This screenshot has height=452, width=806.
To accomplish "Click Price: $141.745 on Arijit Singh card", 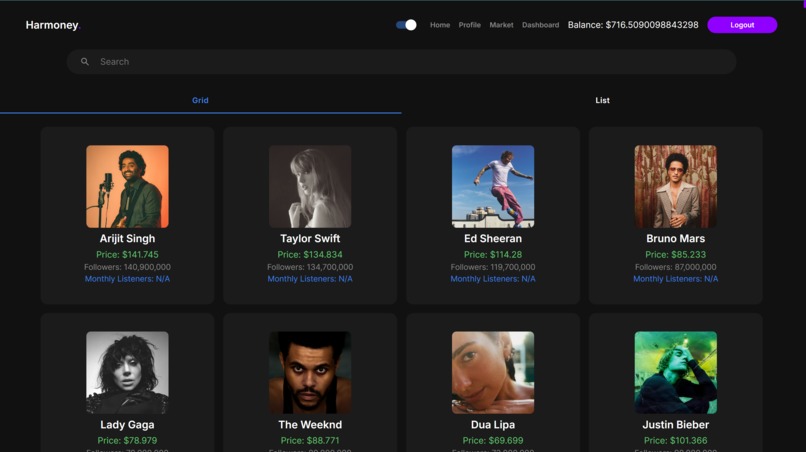I will point(127,255).
